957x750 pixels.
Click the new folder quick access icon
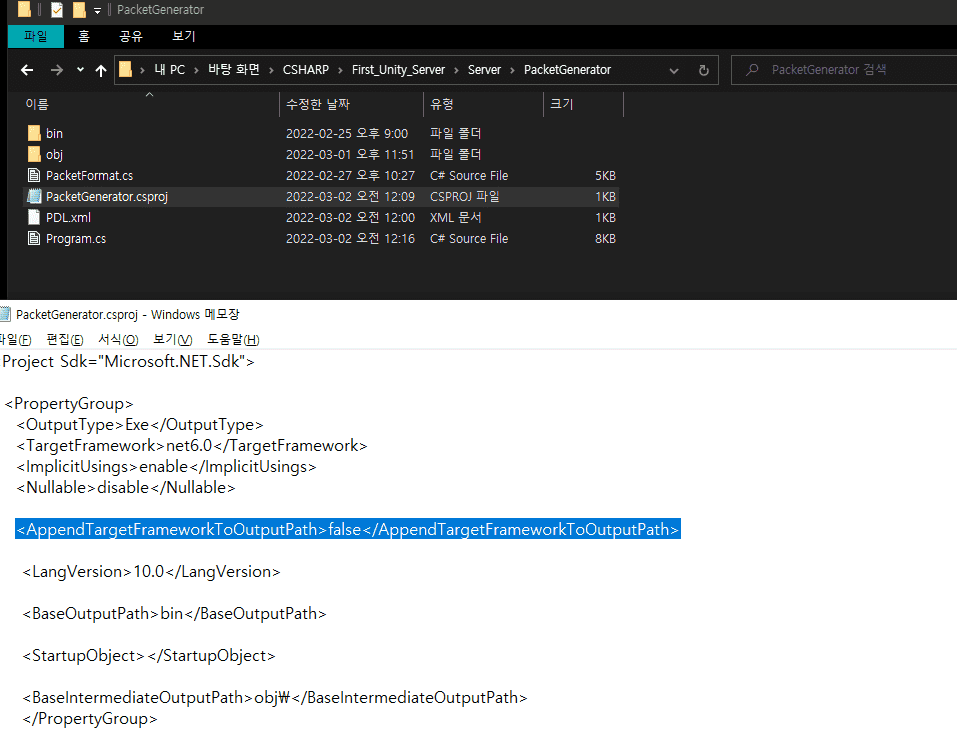79,10
